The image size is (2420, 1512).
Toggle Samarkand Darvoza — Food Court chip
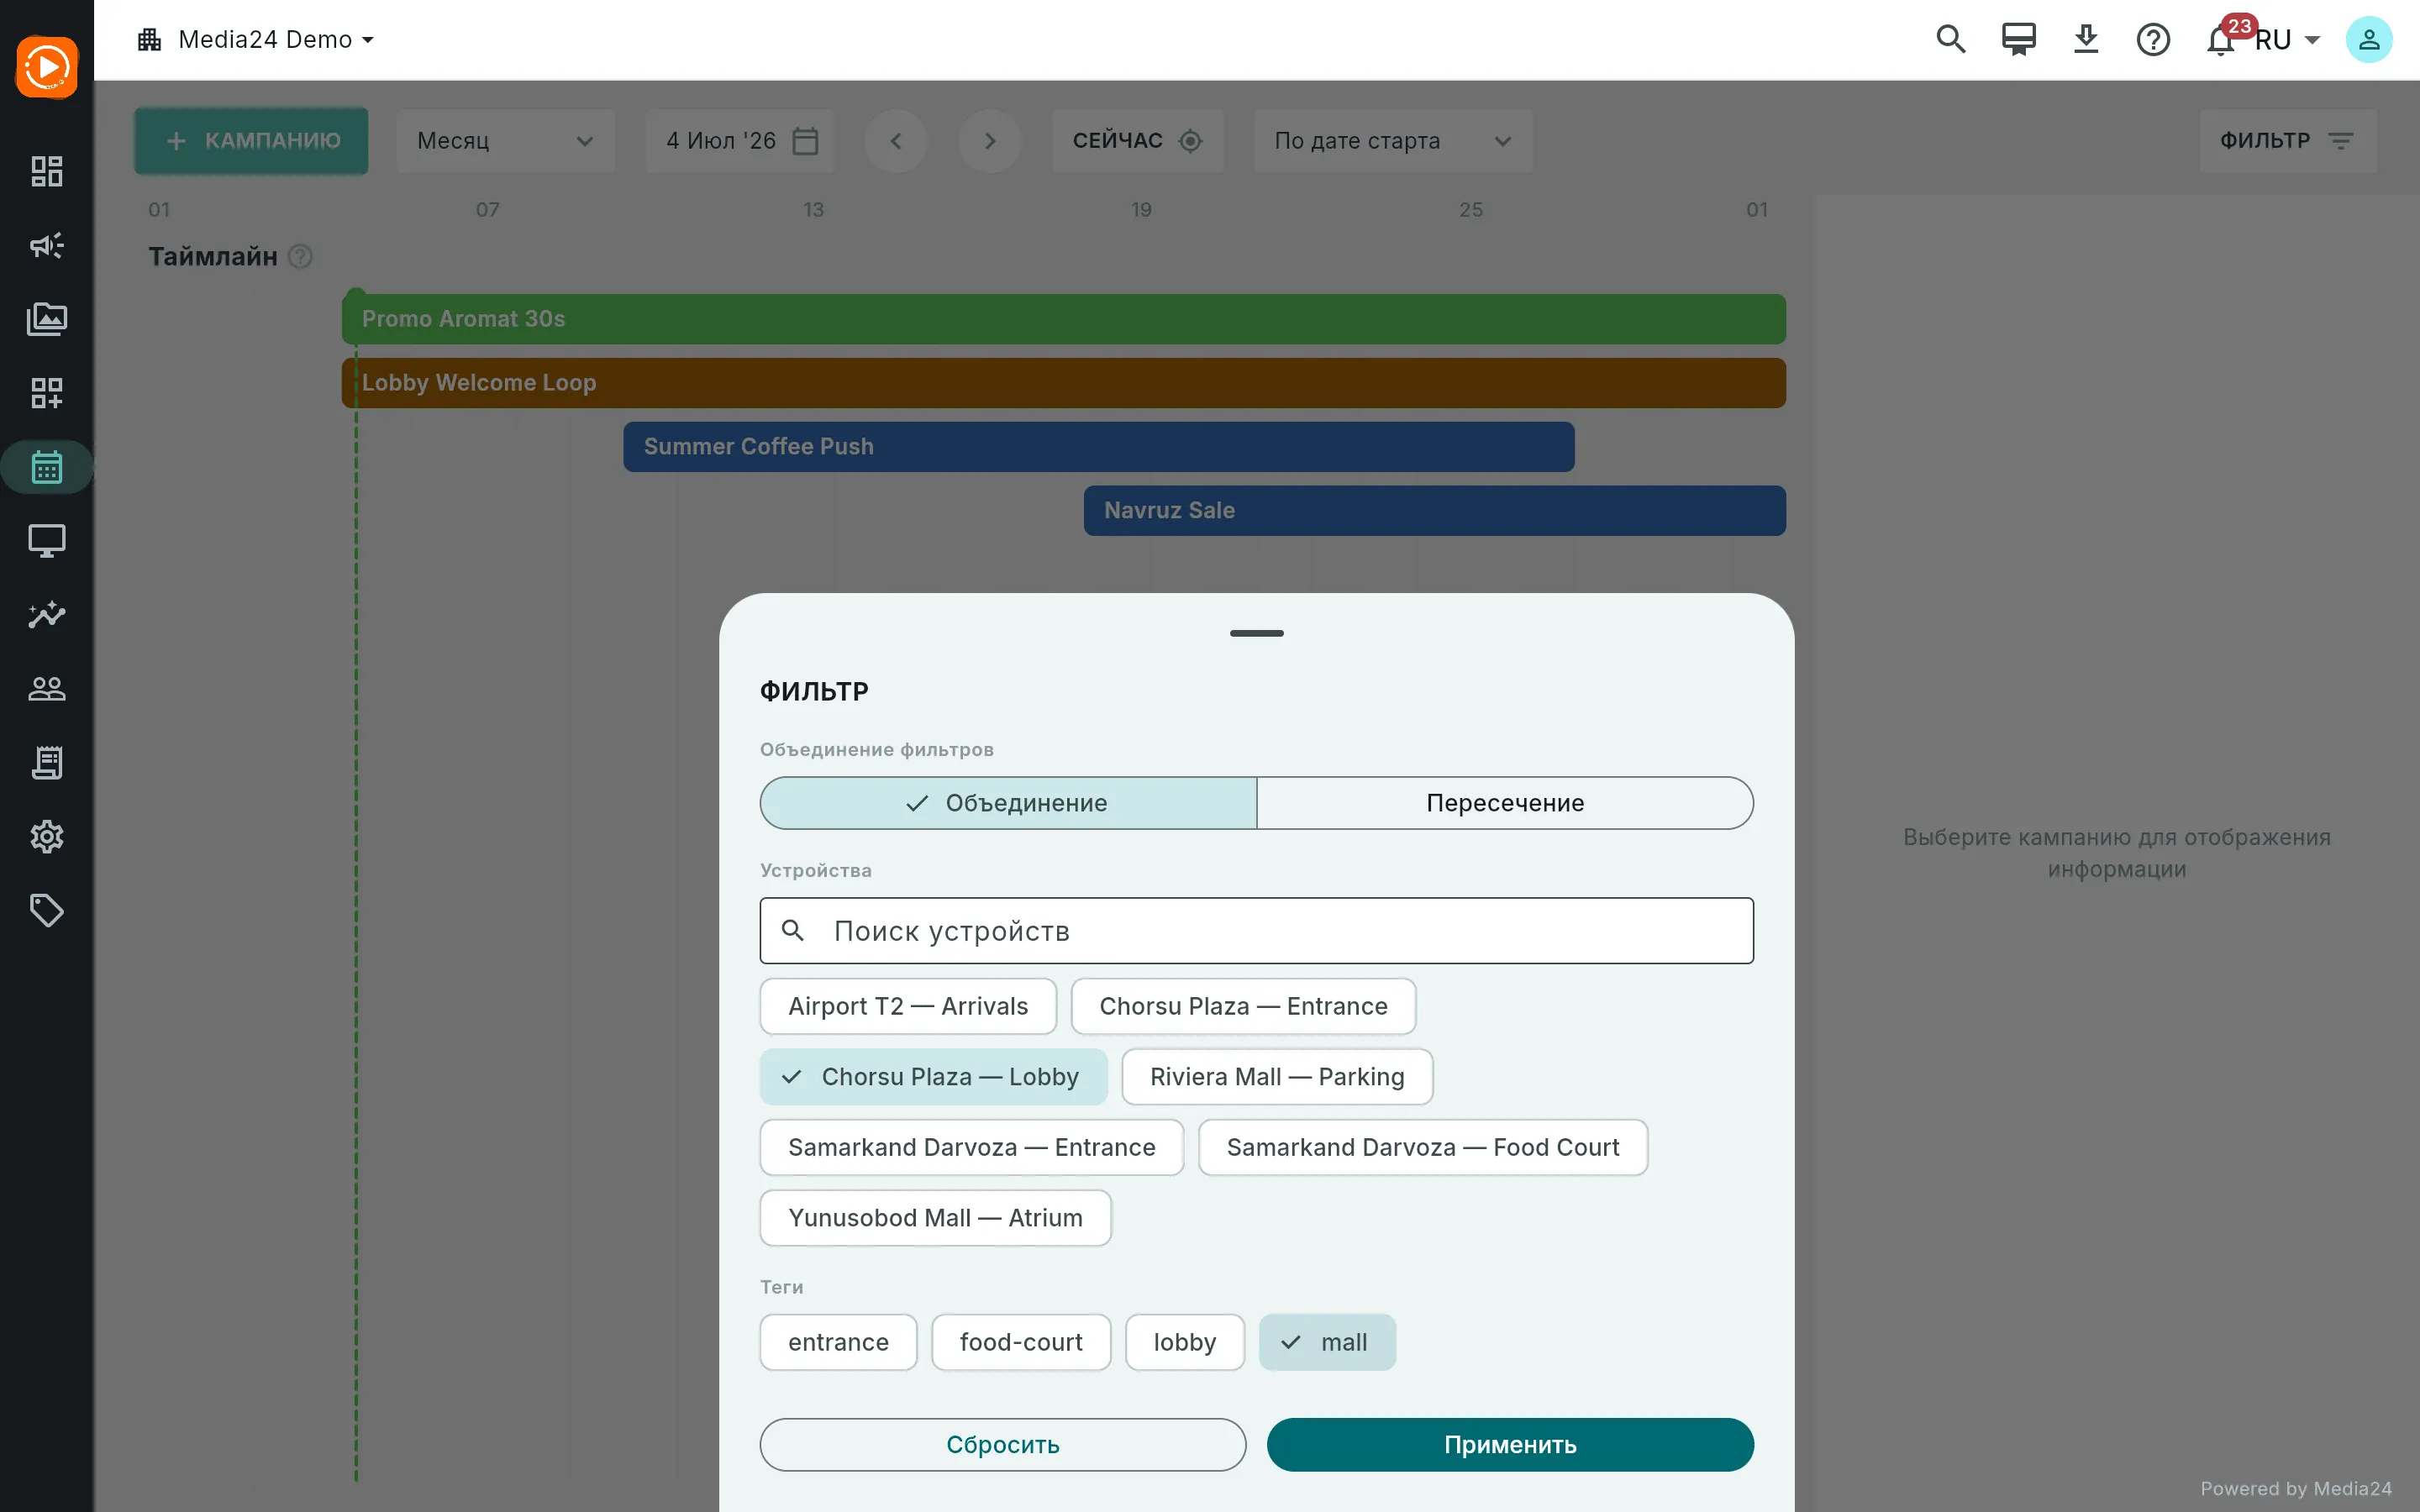point(1423,1147)
